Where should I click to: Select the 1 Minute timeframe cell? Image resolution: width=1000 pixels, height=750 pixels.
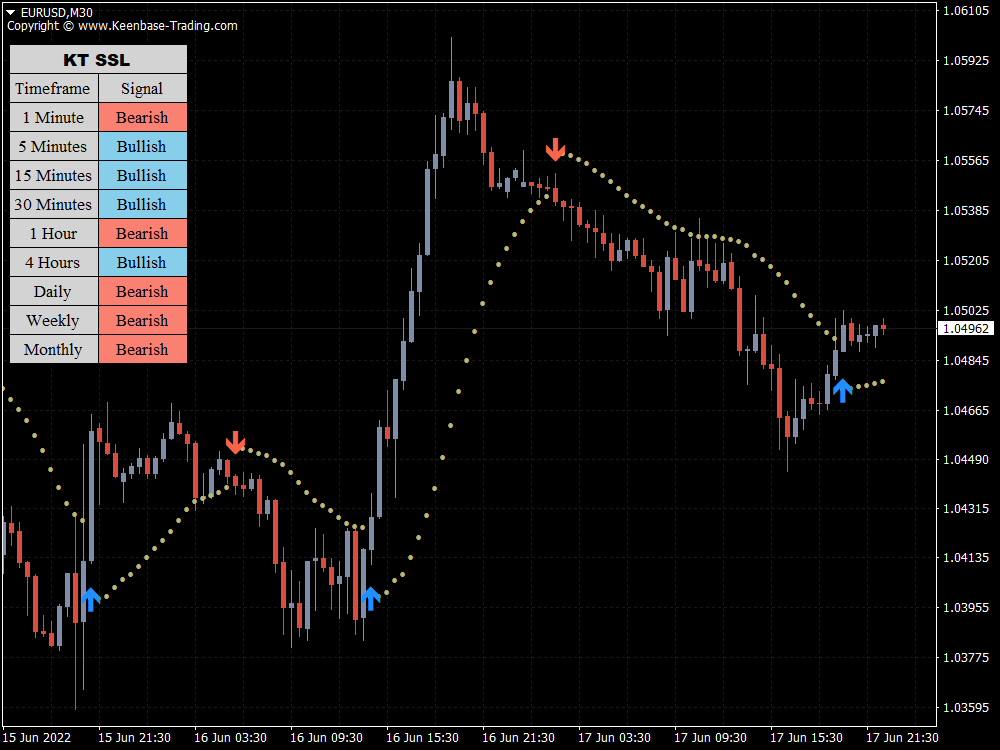click(x=54, y=117)
